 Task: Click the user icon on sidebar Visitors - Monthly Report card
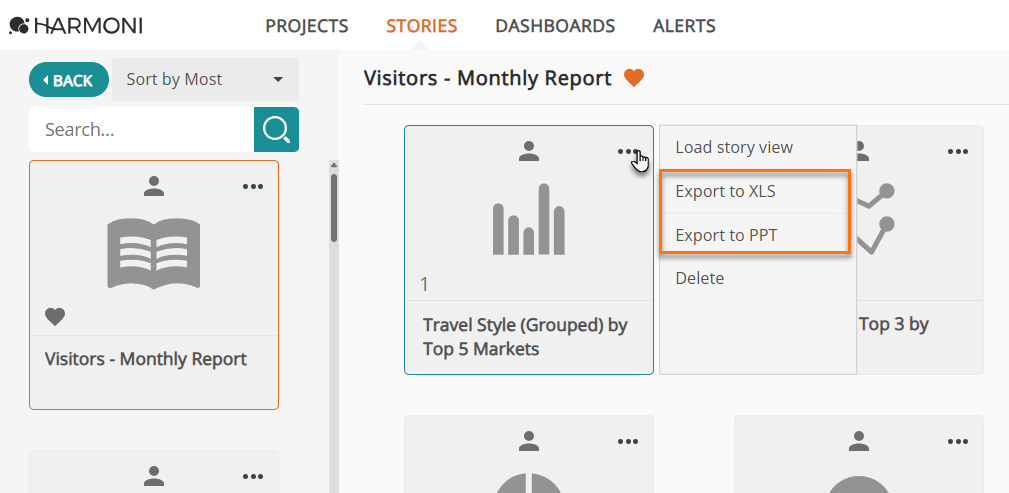pyautogui.click(x=154, y=186)
